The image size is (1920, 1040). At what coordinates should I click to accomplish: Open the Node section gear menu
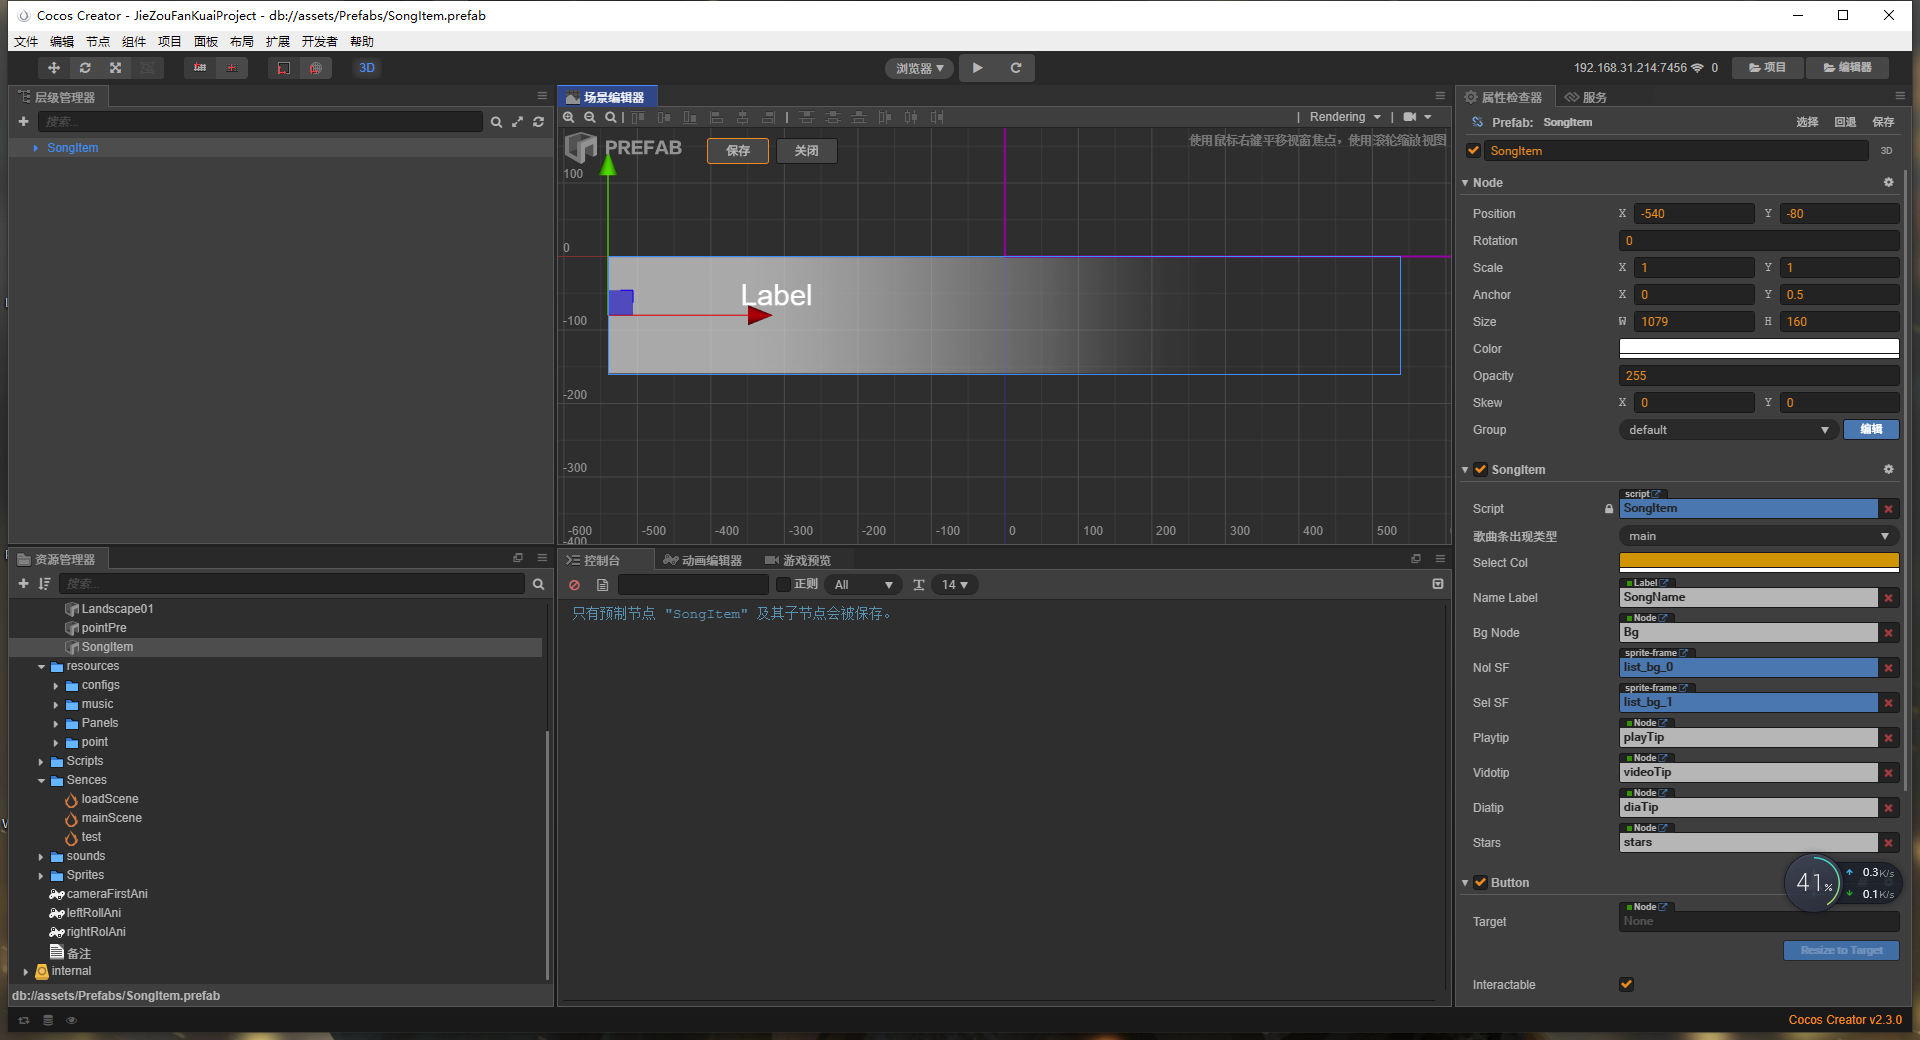(1888, 182)
